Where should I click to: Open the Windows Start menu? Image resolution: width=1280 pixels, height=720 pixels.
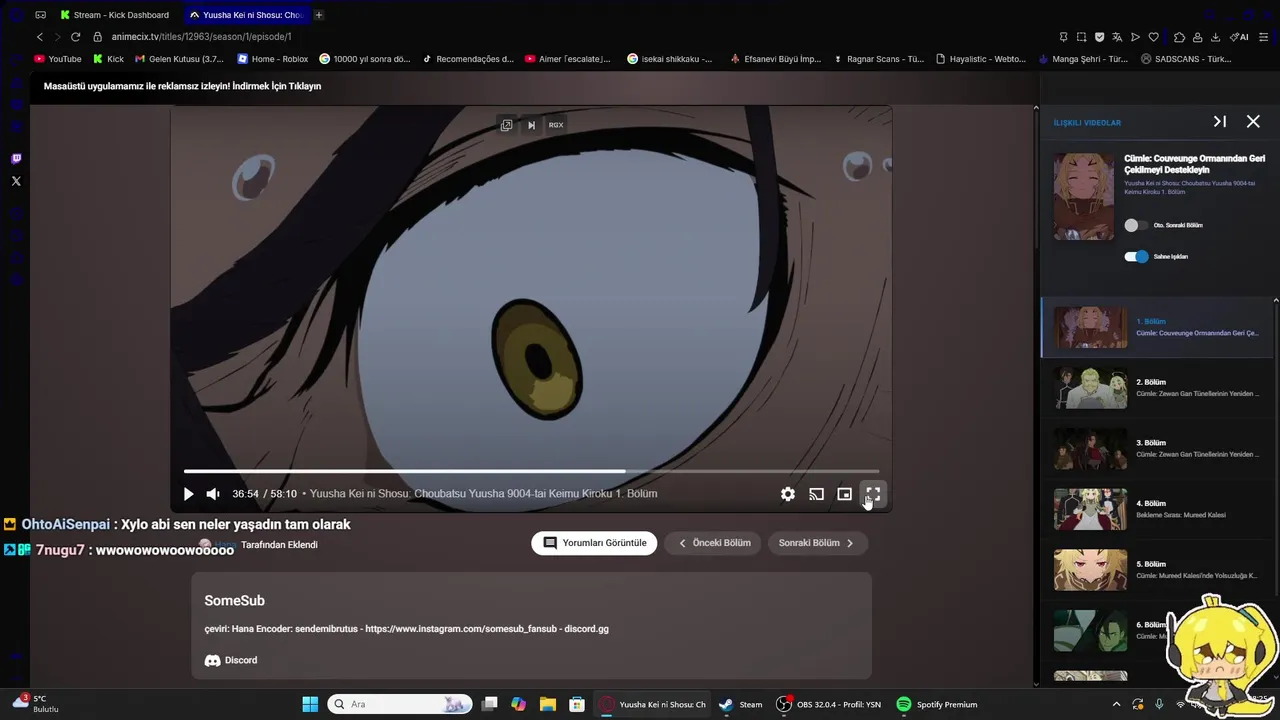[310, 704]
